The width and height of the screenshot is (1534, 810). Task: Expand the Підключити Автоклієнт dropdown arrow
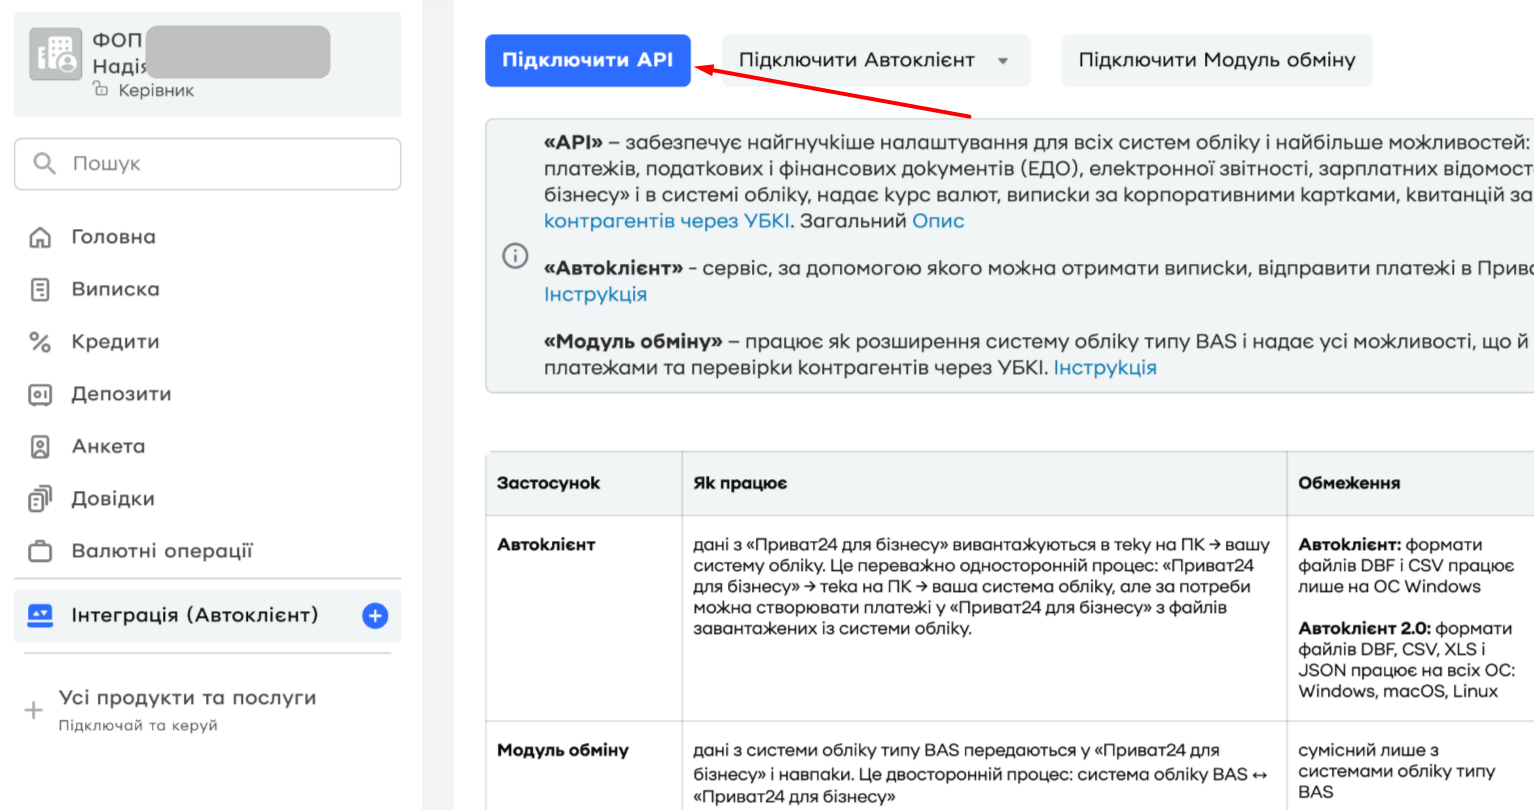(1003, 61)
